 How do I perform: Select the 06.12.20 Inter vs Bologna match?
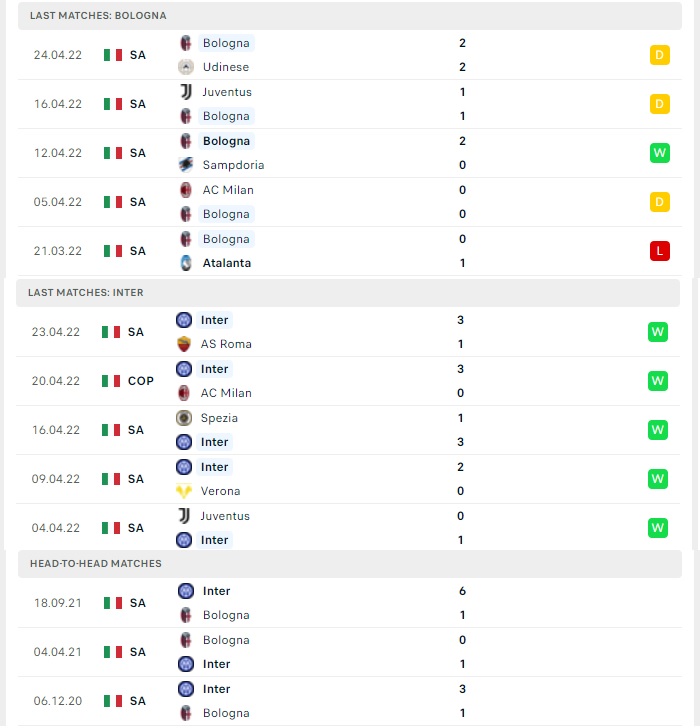click(x=350, y=701)
